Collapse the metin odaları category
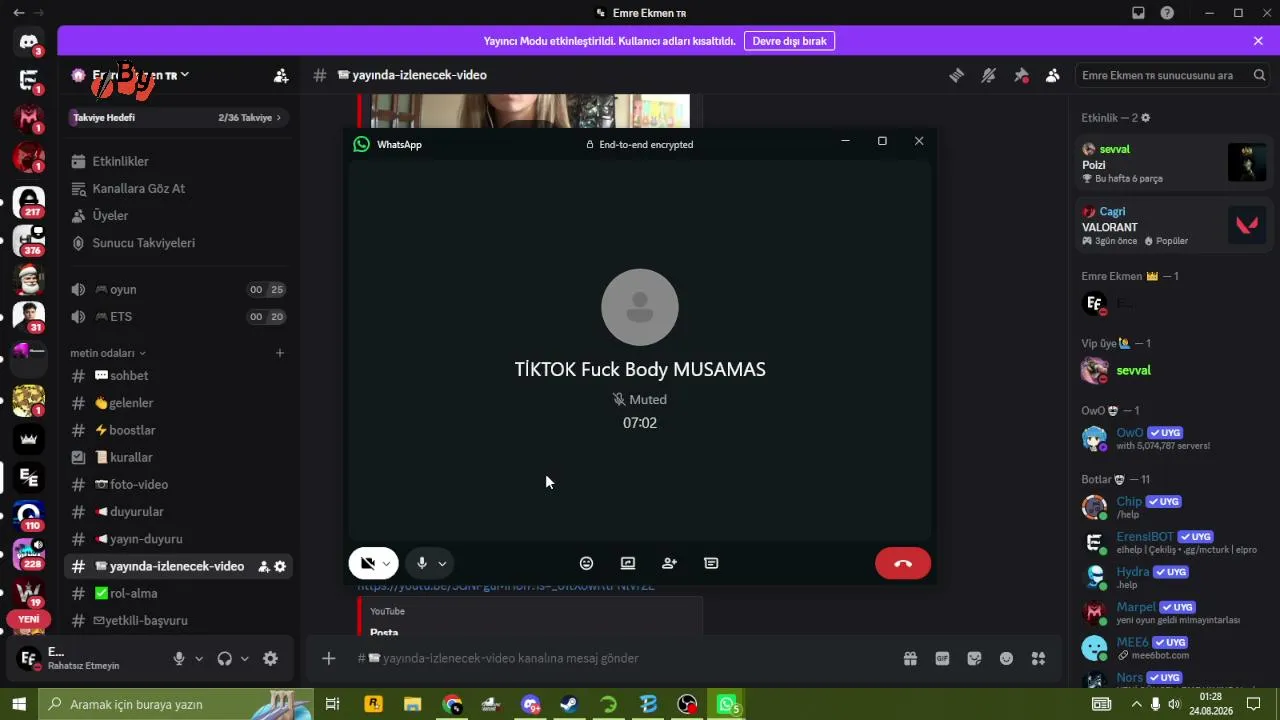The image size is (1280, 720). point(108,353)
